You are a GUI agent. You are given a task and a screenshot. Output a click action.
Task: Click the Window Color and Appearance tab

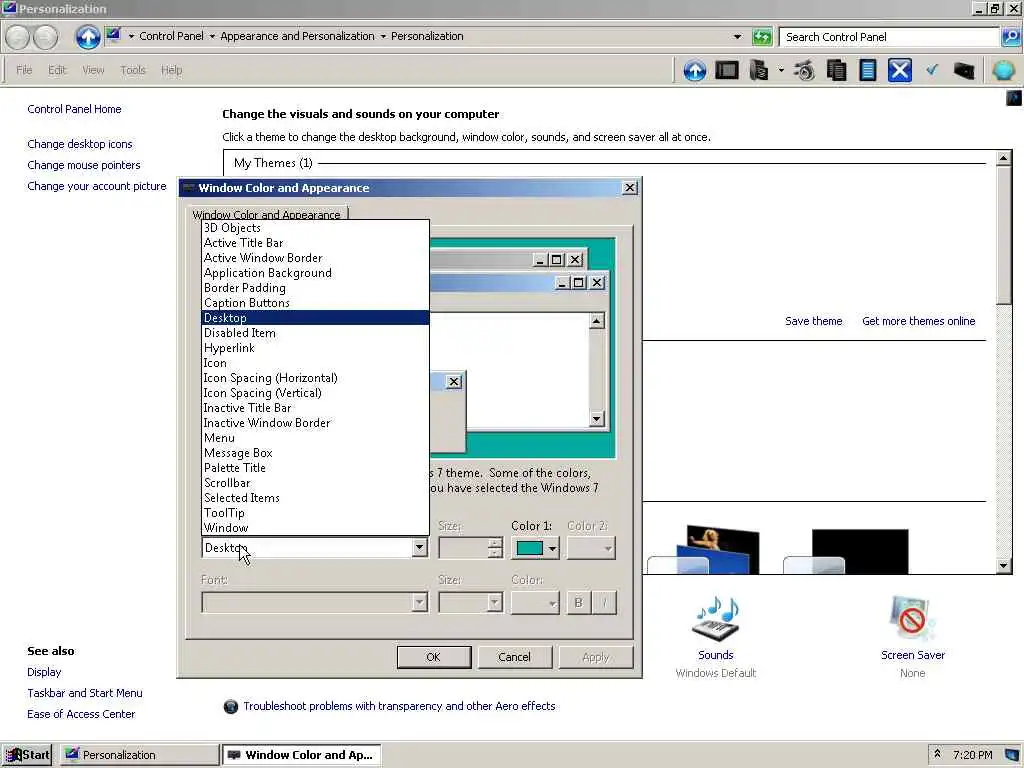click(266, 214)
